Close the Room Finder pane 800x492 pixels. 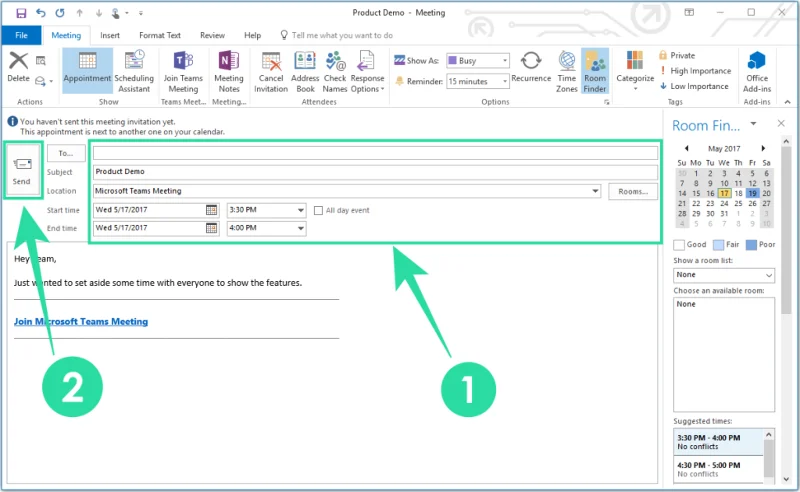tap(781, 124)
